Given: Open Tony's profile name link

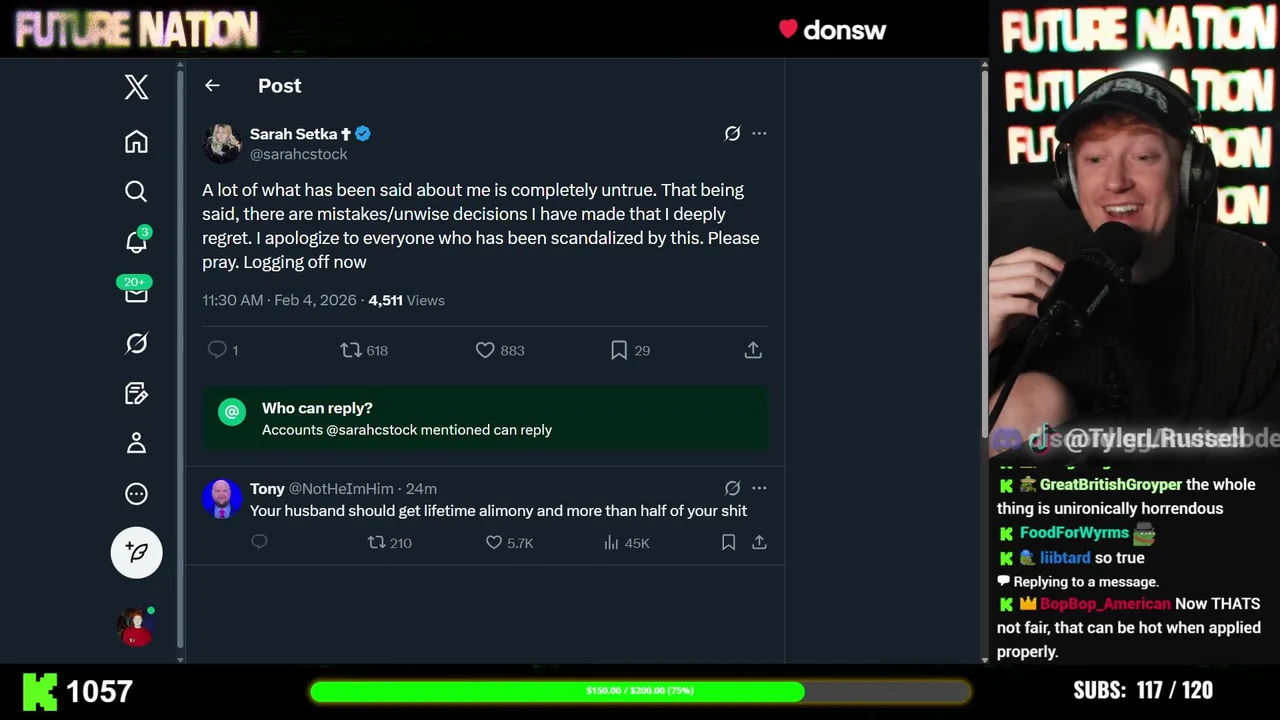Looking at the screenshot, I should coord(267,488).
